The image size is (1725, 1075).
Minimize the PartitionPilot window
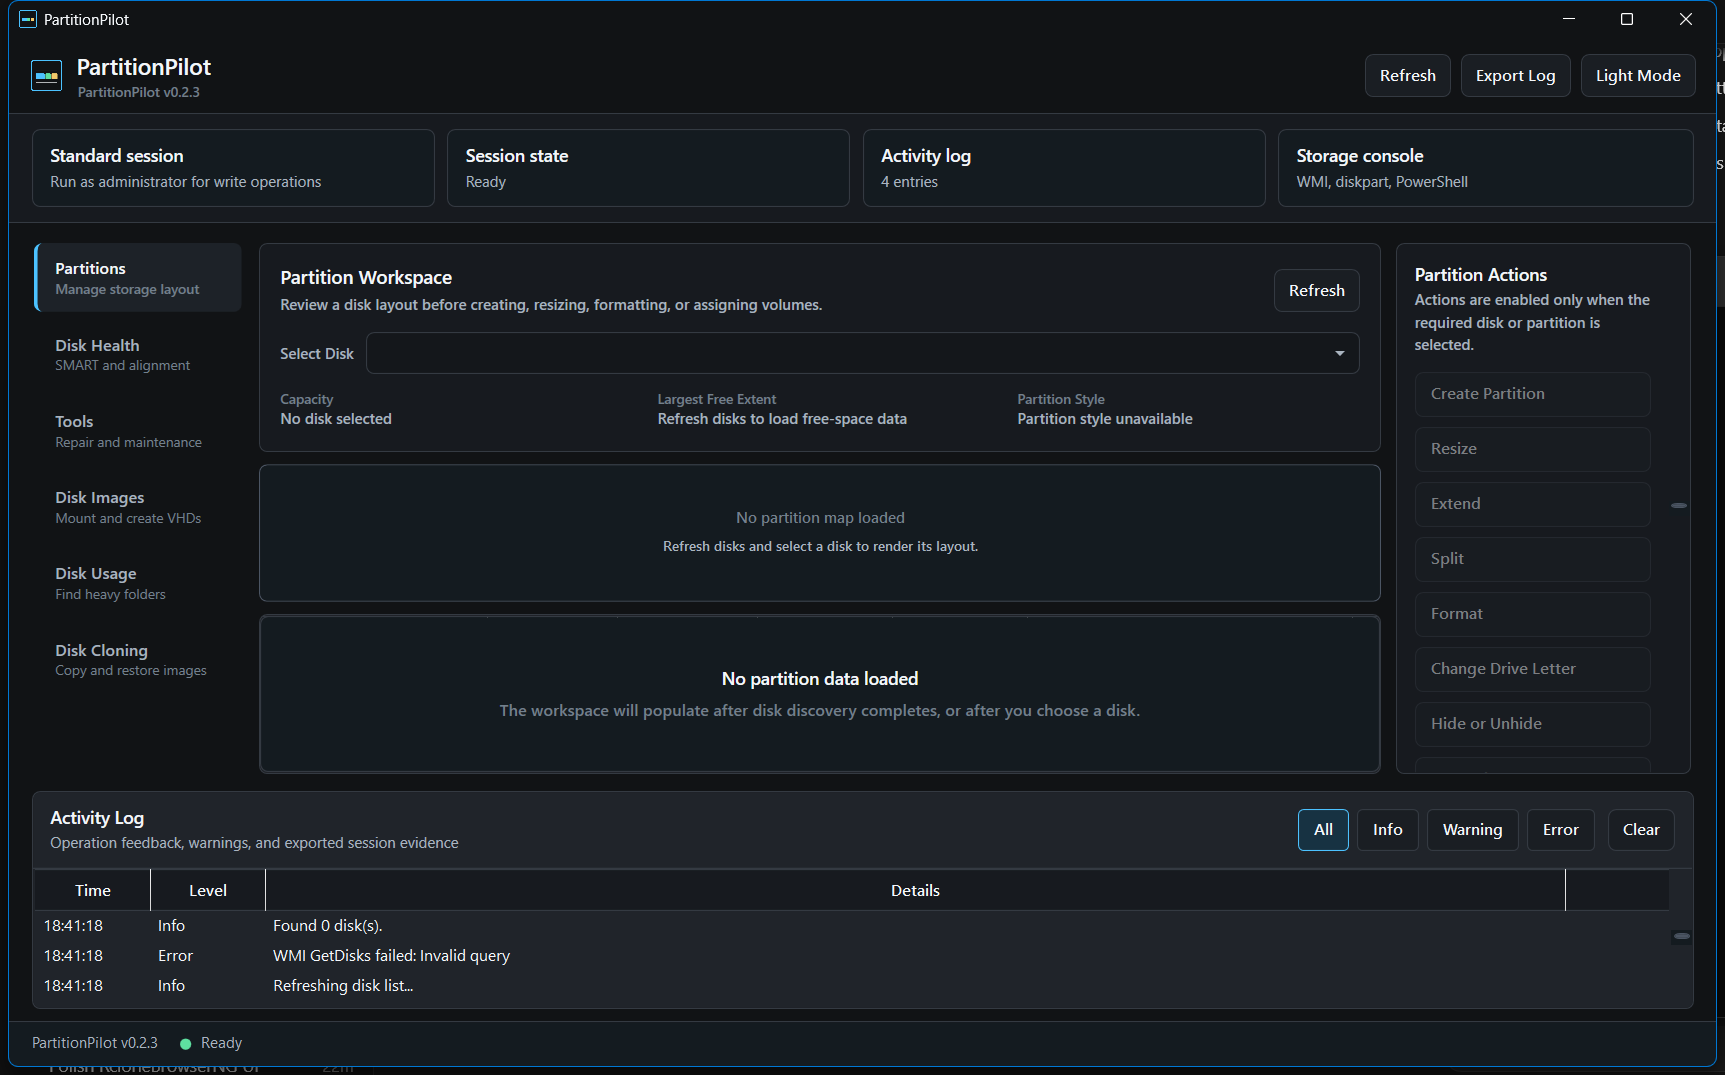pos(1569,19)
